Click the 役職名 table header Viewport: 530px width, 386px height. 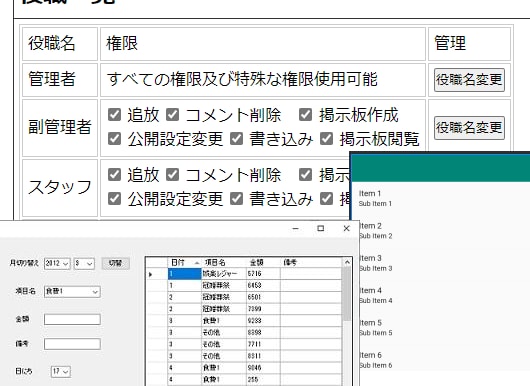(60, 44)
